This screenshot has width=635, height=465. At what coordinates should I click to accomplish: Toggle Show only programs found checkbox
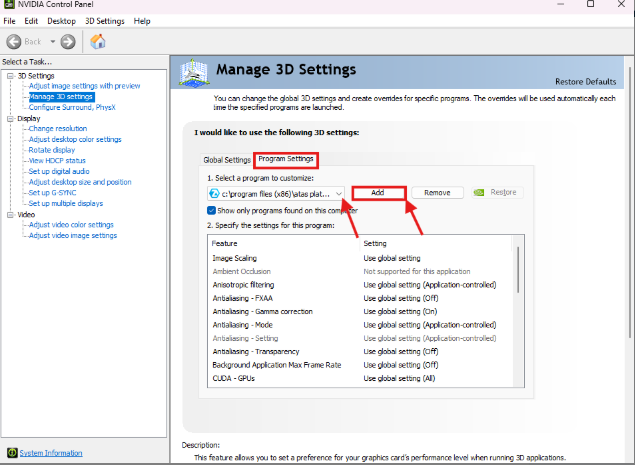pyautogui.click(x=211, y=210)
